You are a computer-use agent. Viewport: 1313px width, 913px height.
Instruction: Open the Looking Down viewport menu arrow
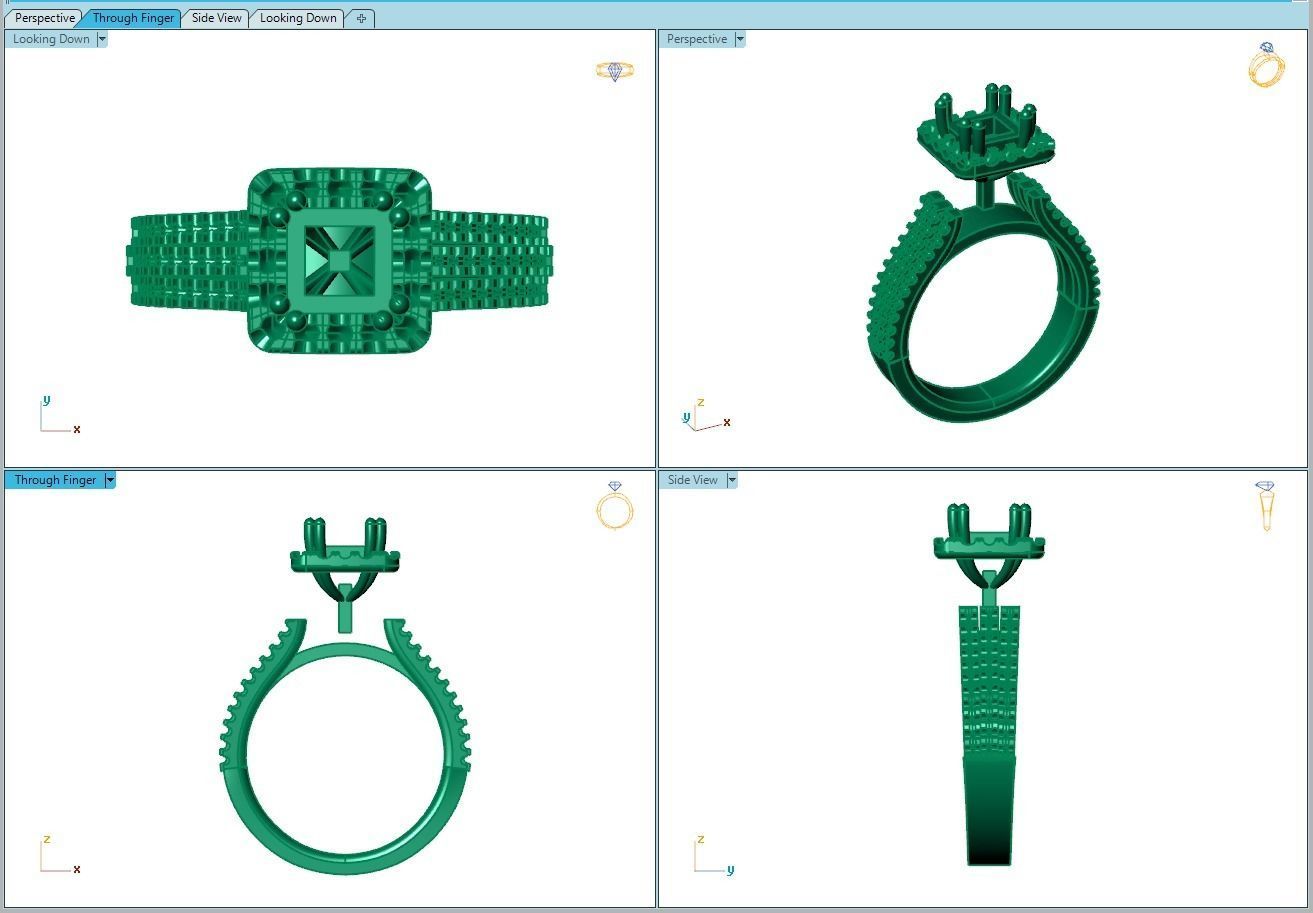102,39
